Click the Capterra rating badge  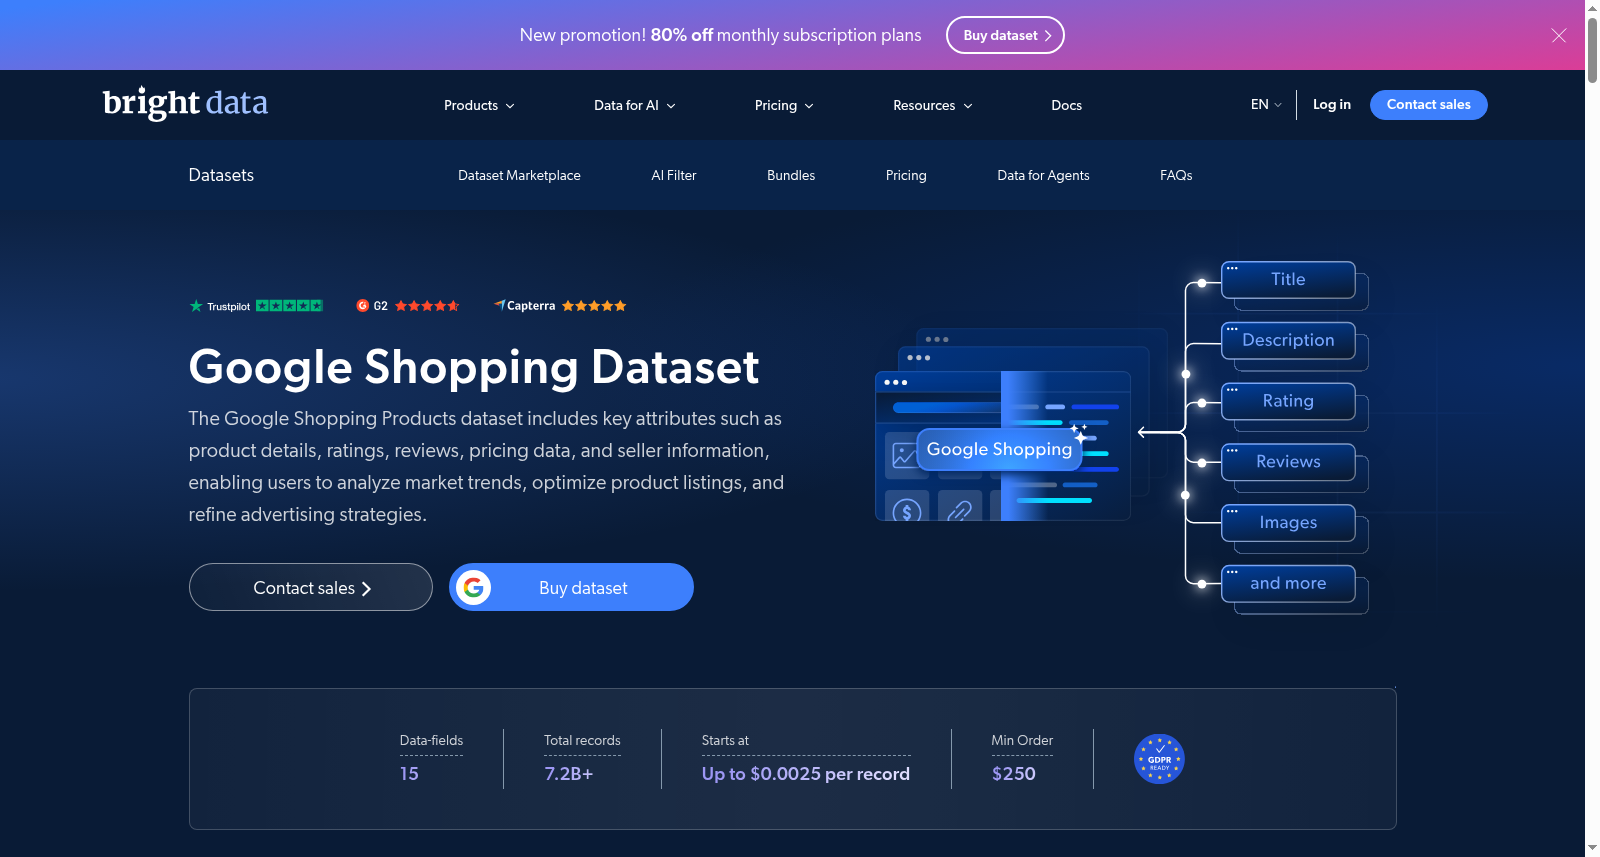point(560,306)
